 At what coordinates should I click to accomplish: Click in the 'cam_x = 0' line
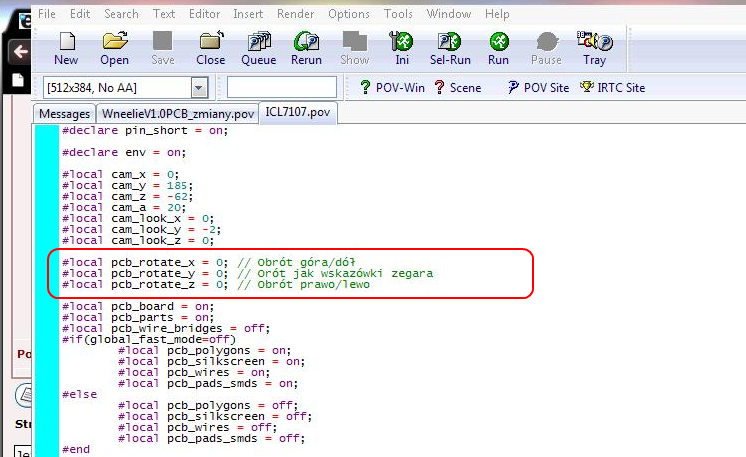[x=120, y=175]
